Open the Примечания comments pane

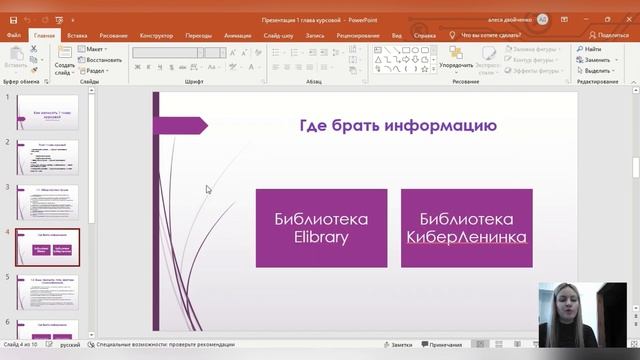442,345
